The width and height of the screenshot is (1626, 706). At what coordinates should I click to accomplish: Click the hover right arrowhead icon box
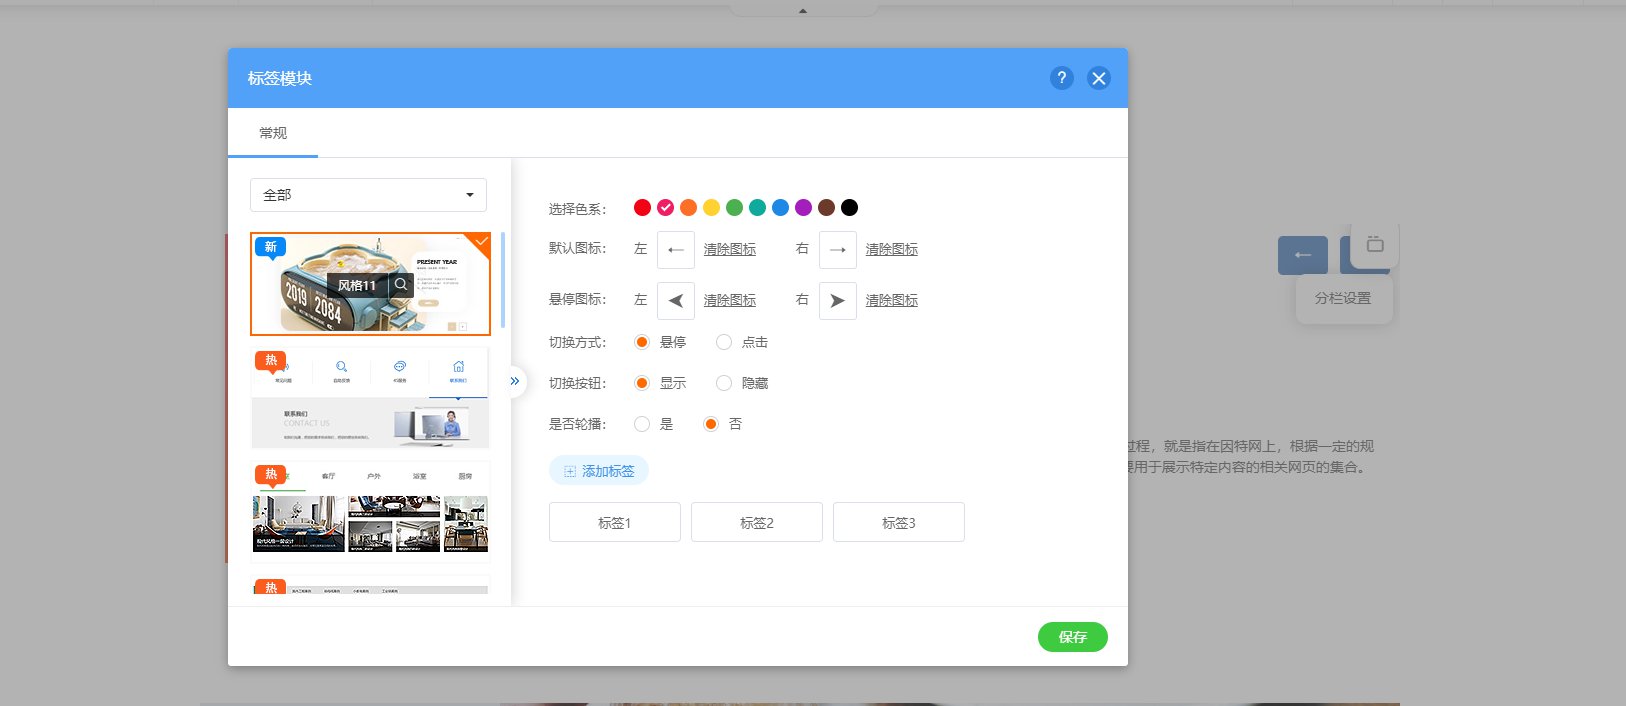coord(838,301)
